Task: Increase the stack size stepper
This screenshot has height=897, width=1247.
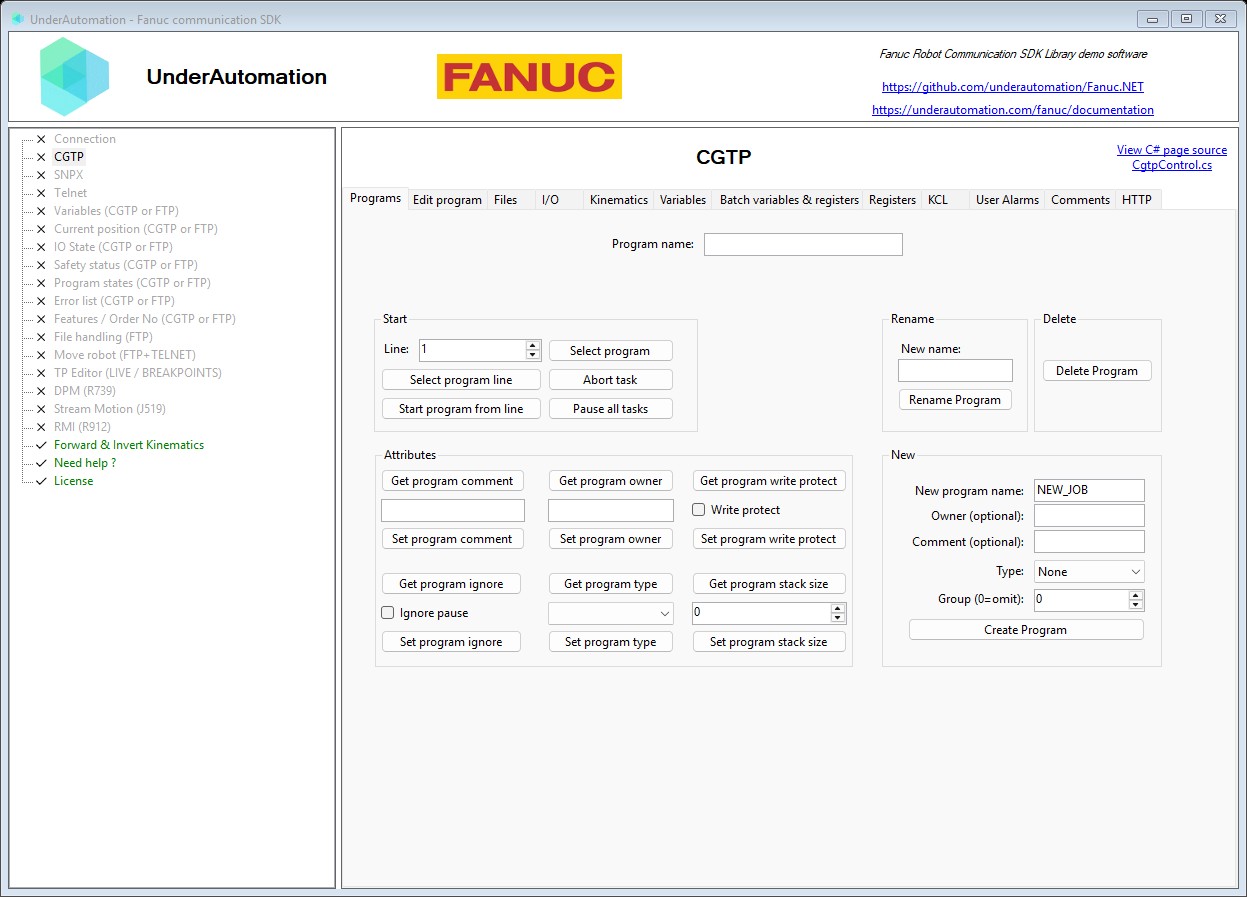Action: coord(838,608)
